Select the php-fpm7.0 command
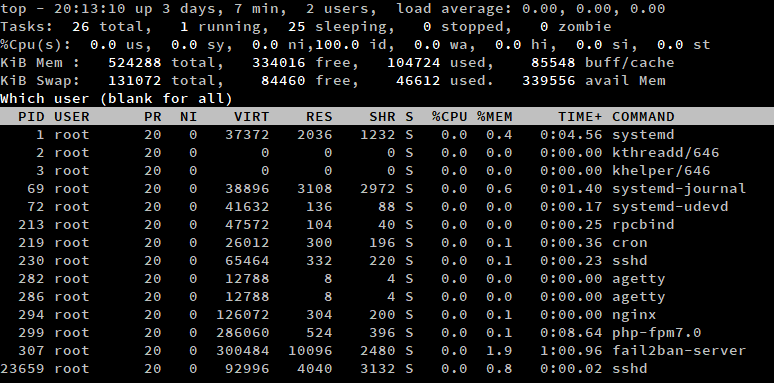 tap(657, 333)
